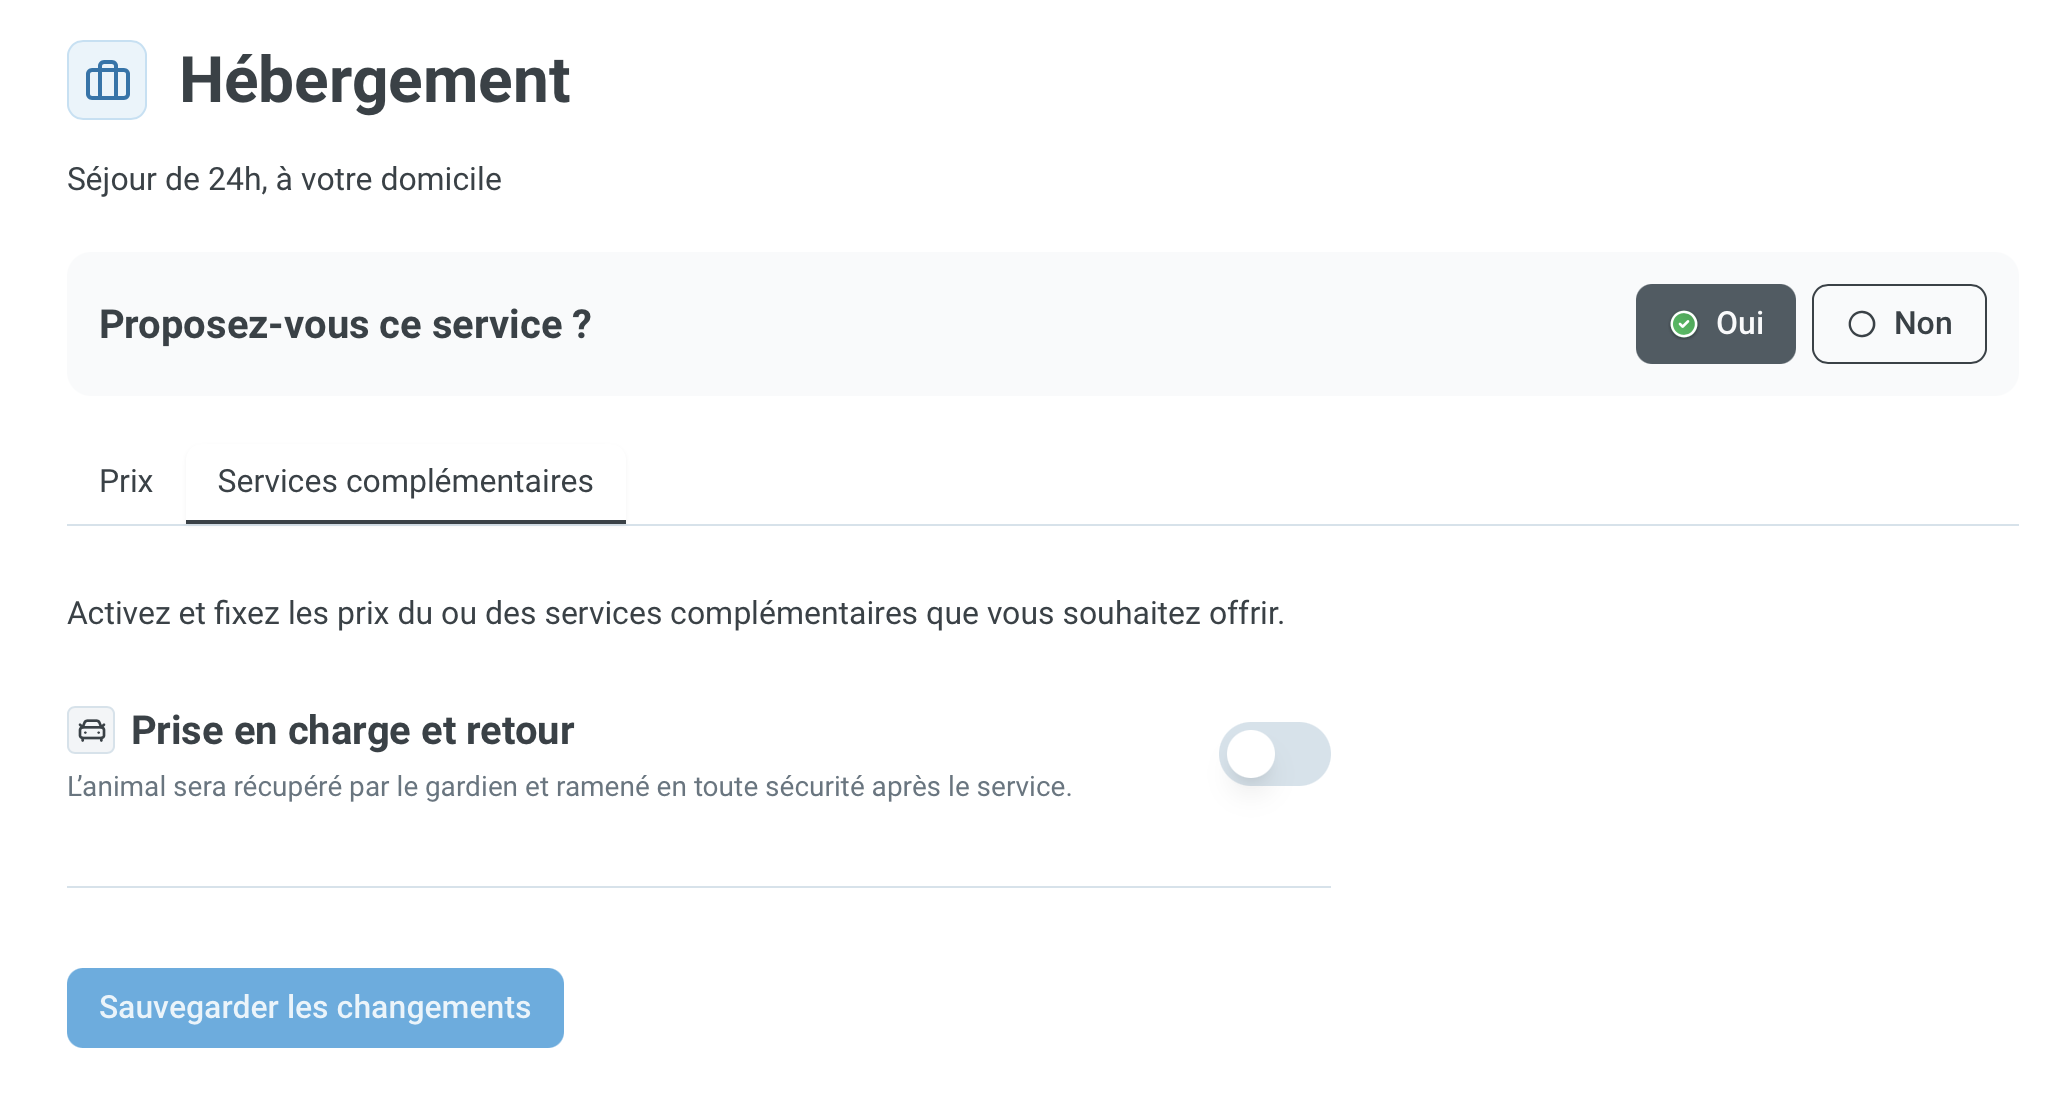Click the suitcase icon beside Hébergement
The image size is (2062, 1108).
107,80
